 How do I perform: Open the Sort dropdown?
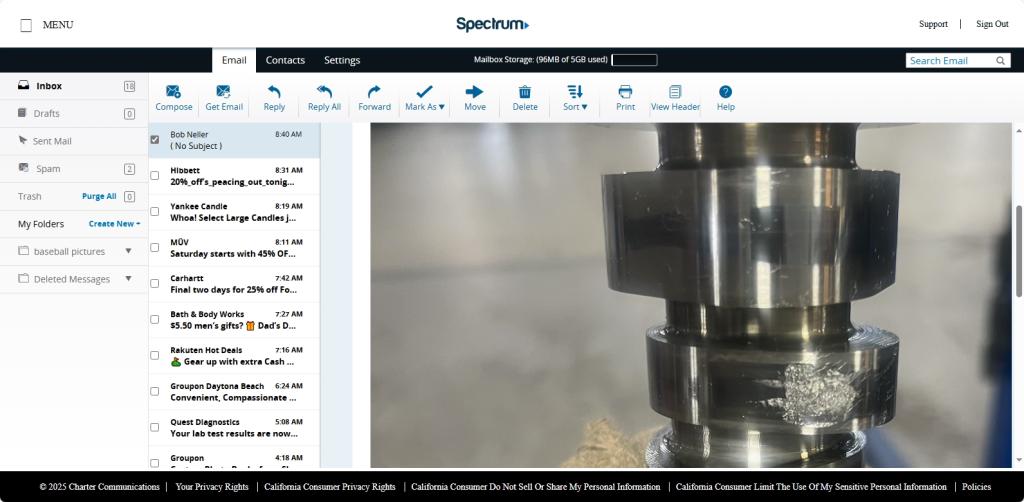point(575,98)
